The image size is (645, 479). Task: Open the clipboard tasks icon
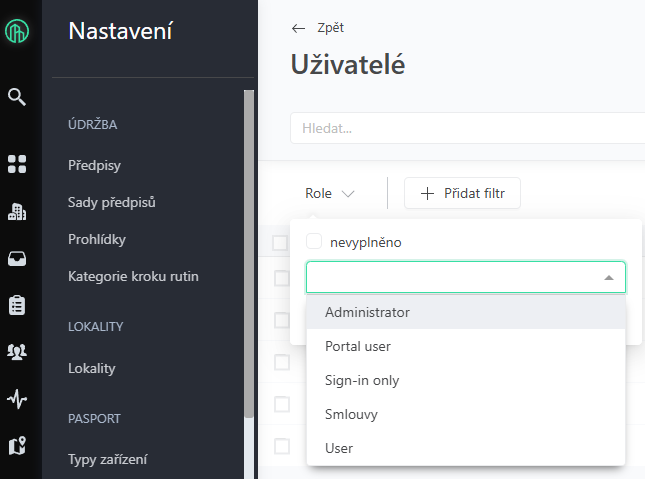(17, 305)
